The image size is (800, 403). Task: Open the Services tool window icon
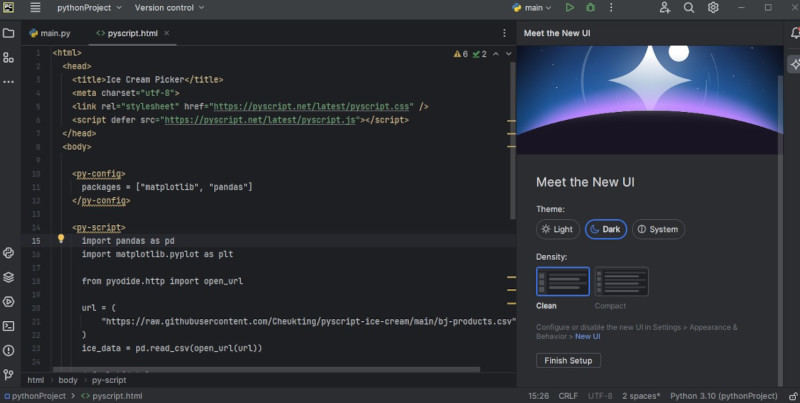9,302
